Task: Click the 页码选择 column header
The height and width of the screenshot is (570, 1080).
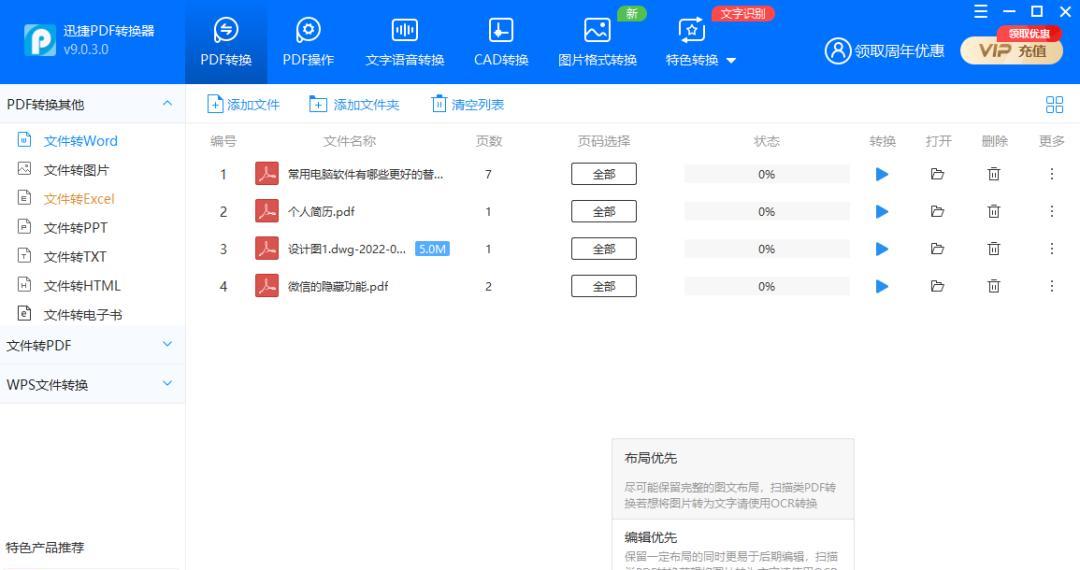Action: click(603, 141)
